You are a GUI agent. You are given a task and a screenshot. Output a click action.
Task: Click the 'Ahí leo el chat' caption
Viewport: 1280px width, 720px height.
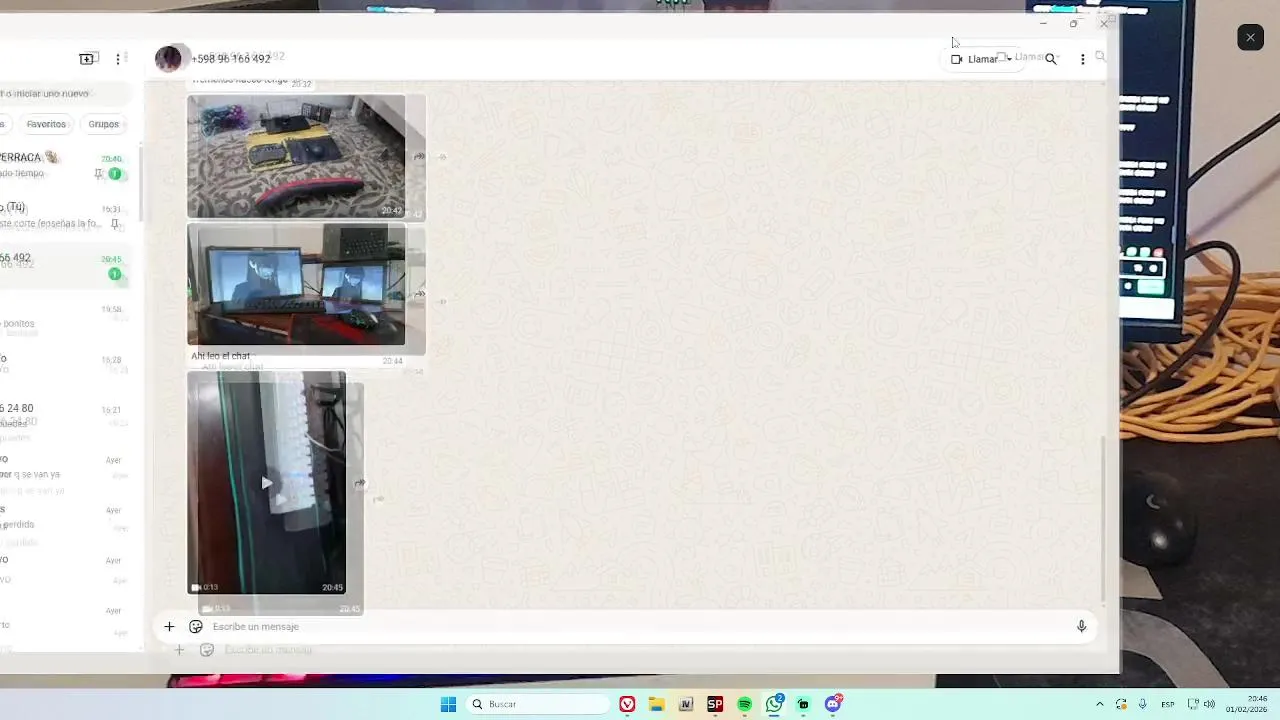(221, 356)
